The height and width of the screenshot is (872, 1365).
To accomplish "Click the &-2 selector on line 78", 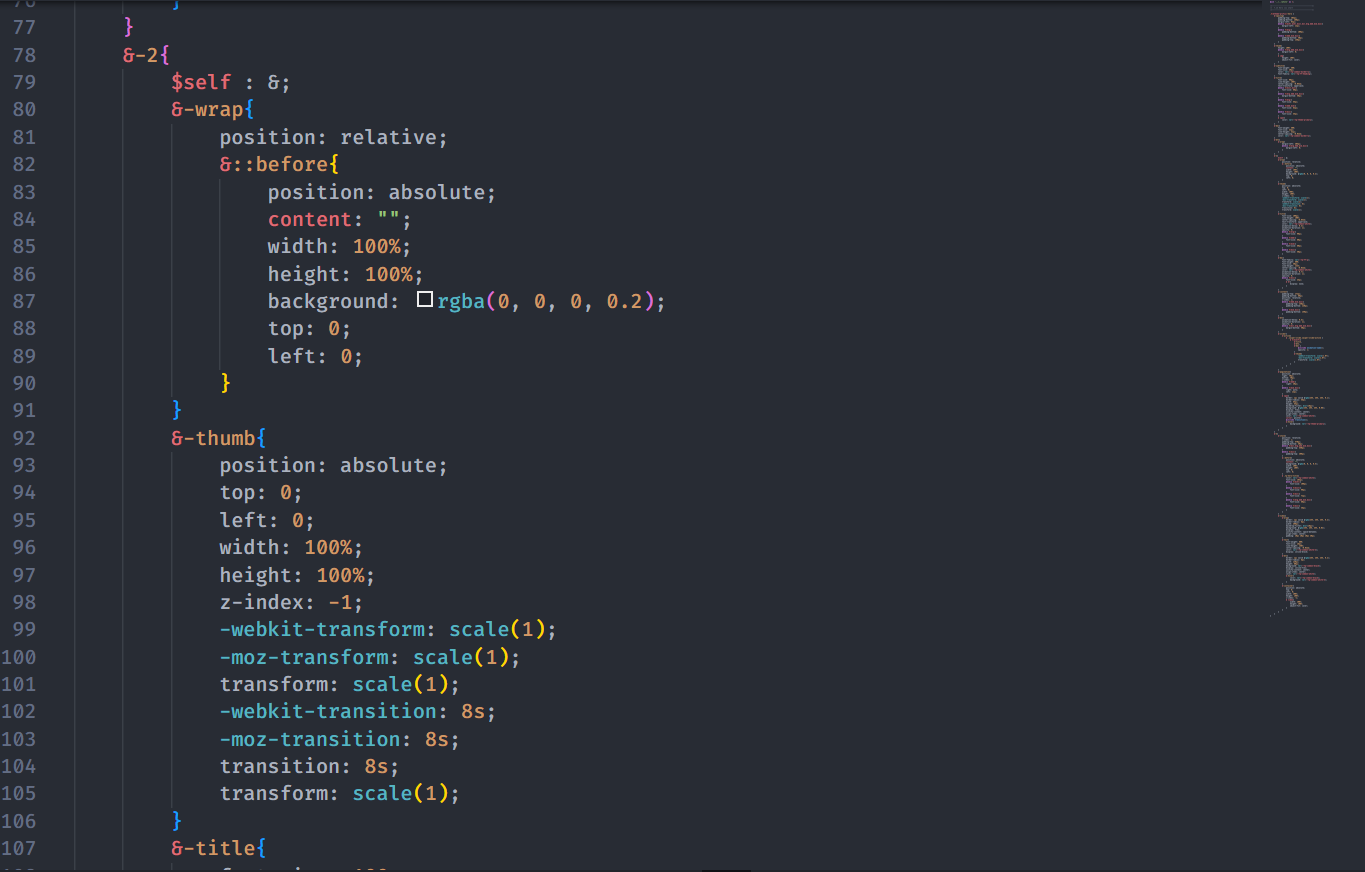I will coord(141,55).
